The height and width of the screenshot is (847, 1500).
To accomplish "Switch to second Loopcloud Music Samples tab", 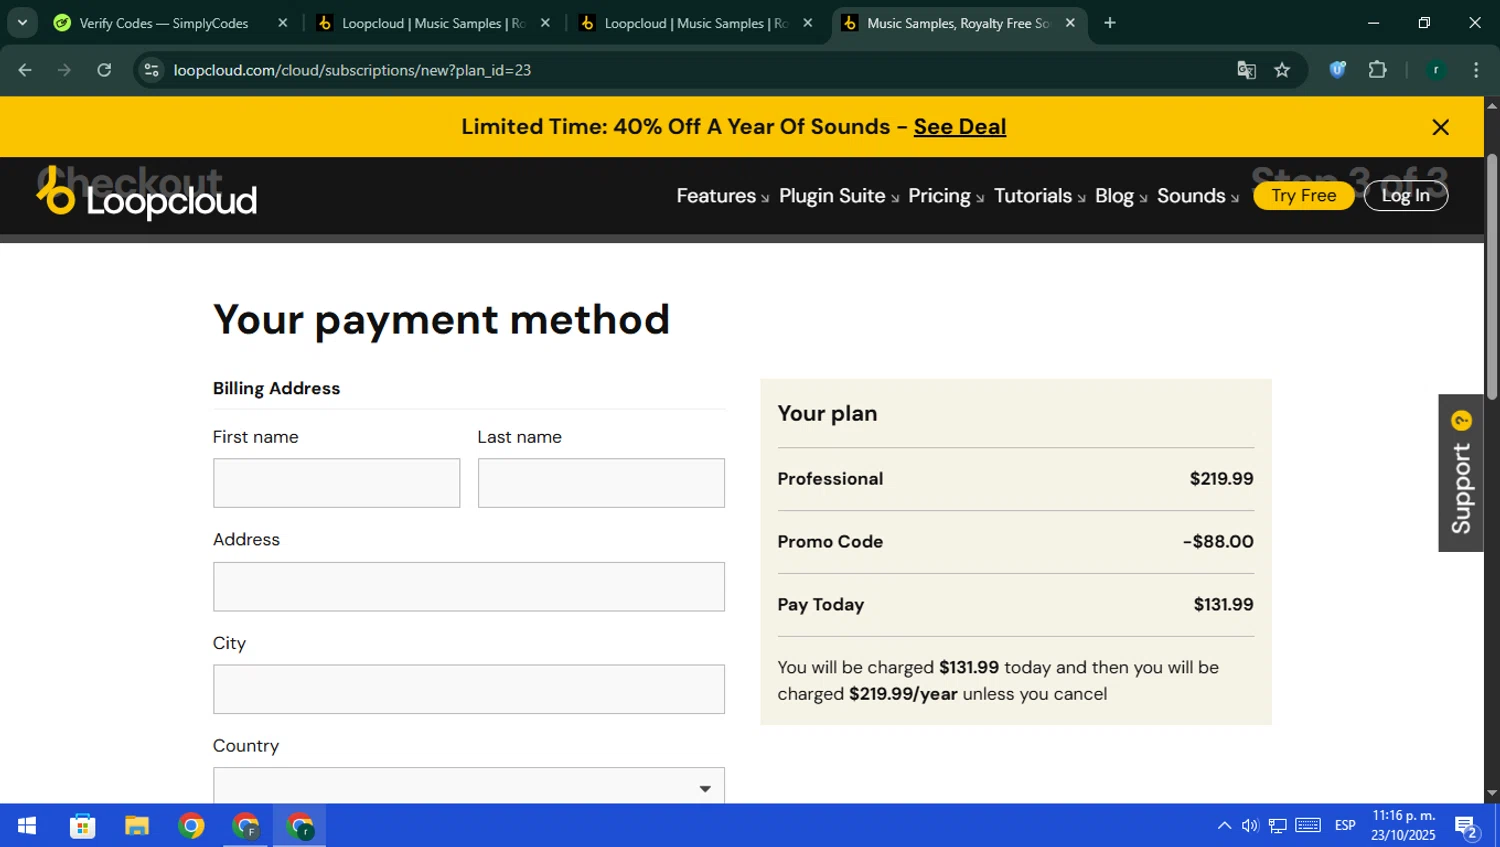I will [x=696, y=23].
